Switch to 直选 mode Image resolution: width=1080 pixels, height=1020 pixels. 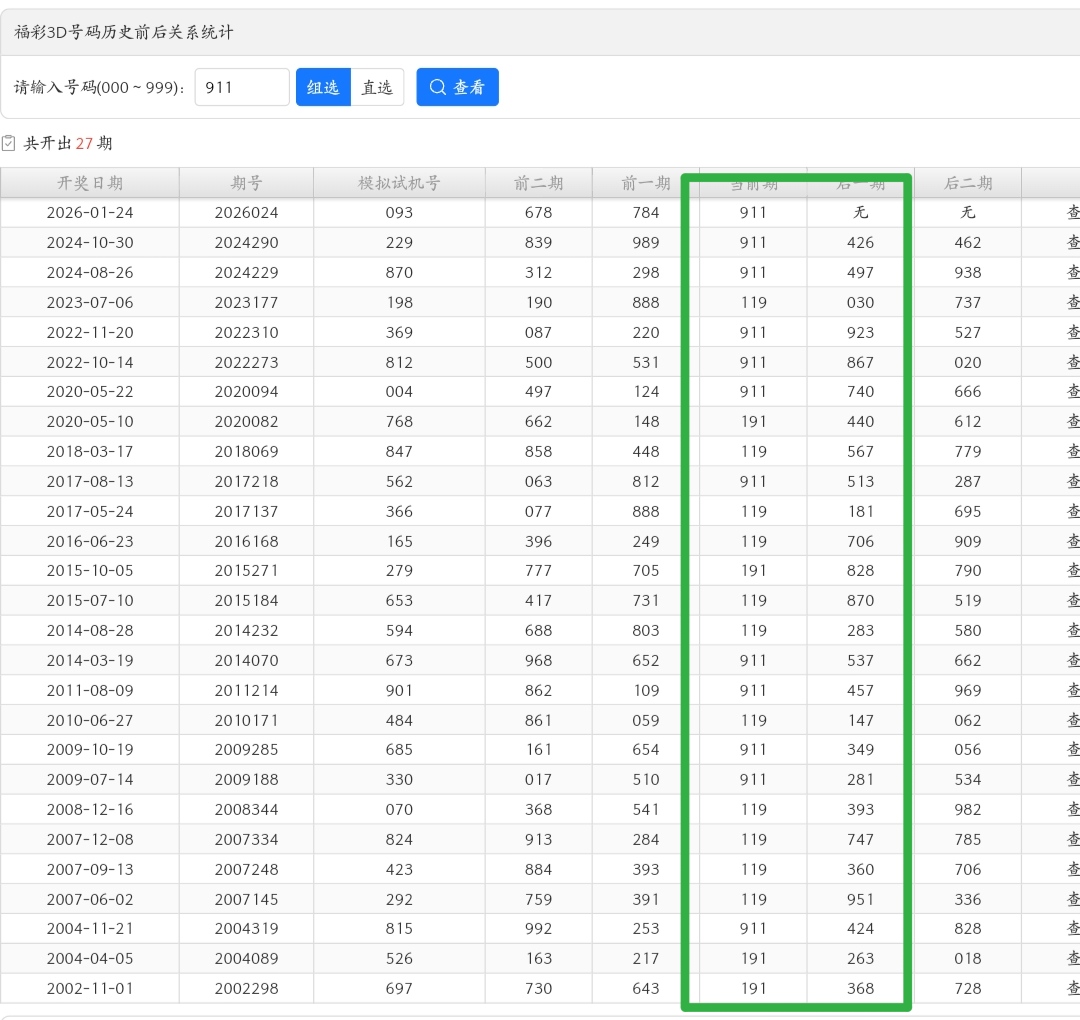point(377,87)
